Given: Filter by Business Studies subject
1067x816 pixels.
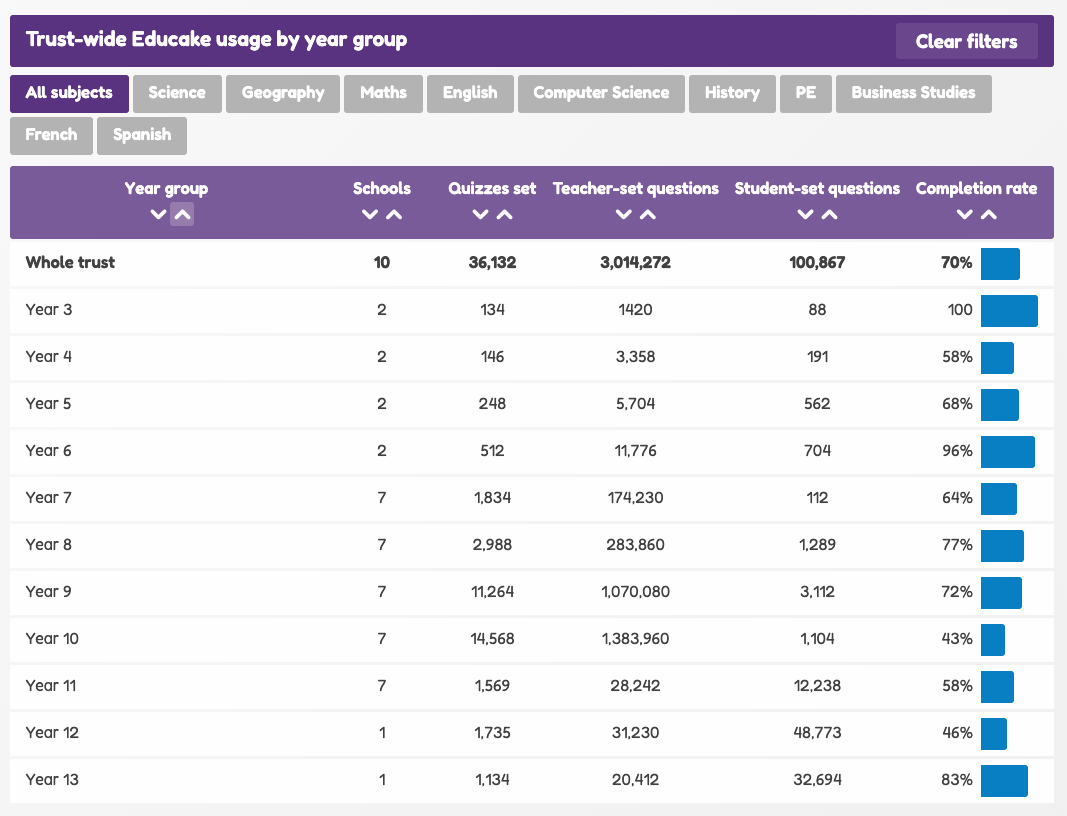Looking at the screenshot, I should pos(913,93).
